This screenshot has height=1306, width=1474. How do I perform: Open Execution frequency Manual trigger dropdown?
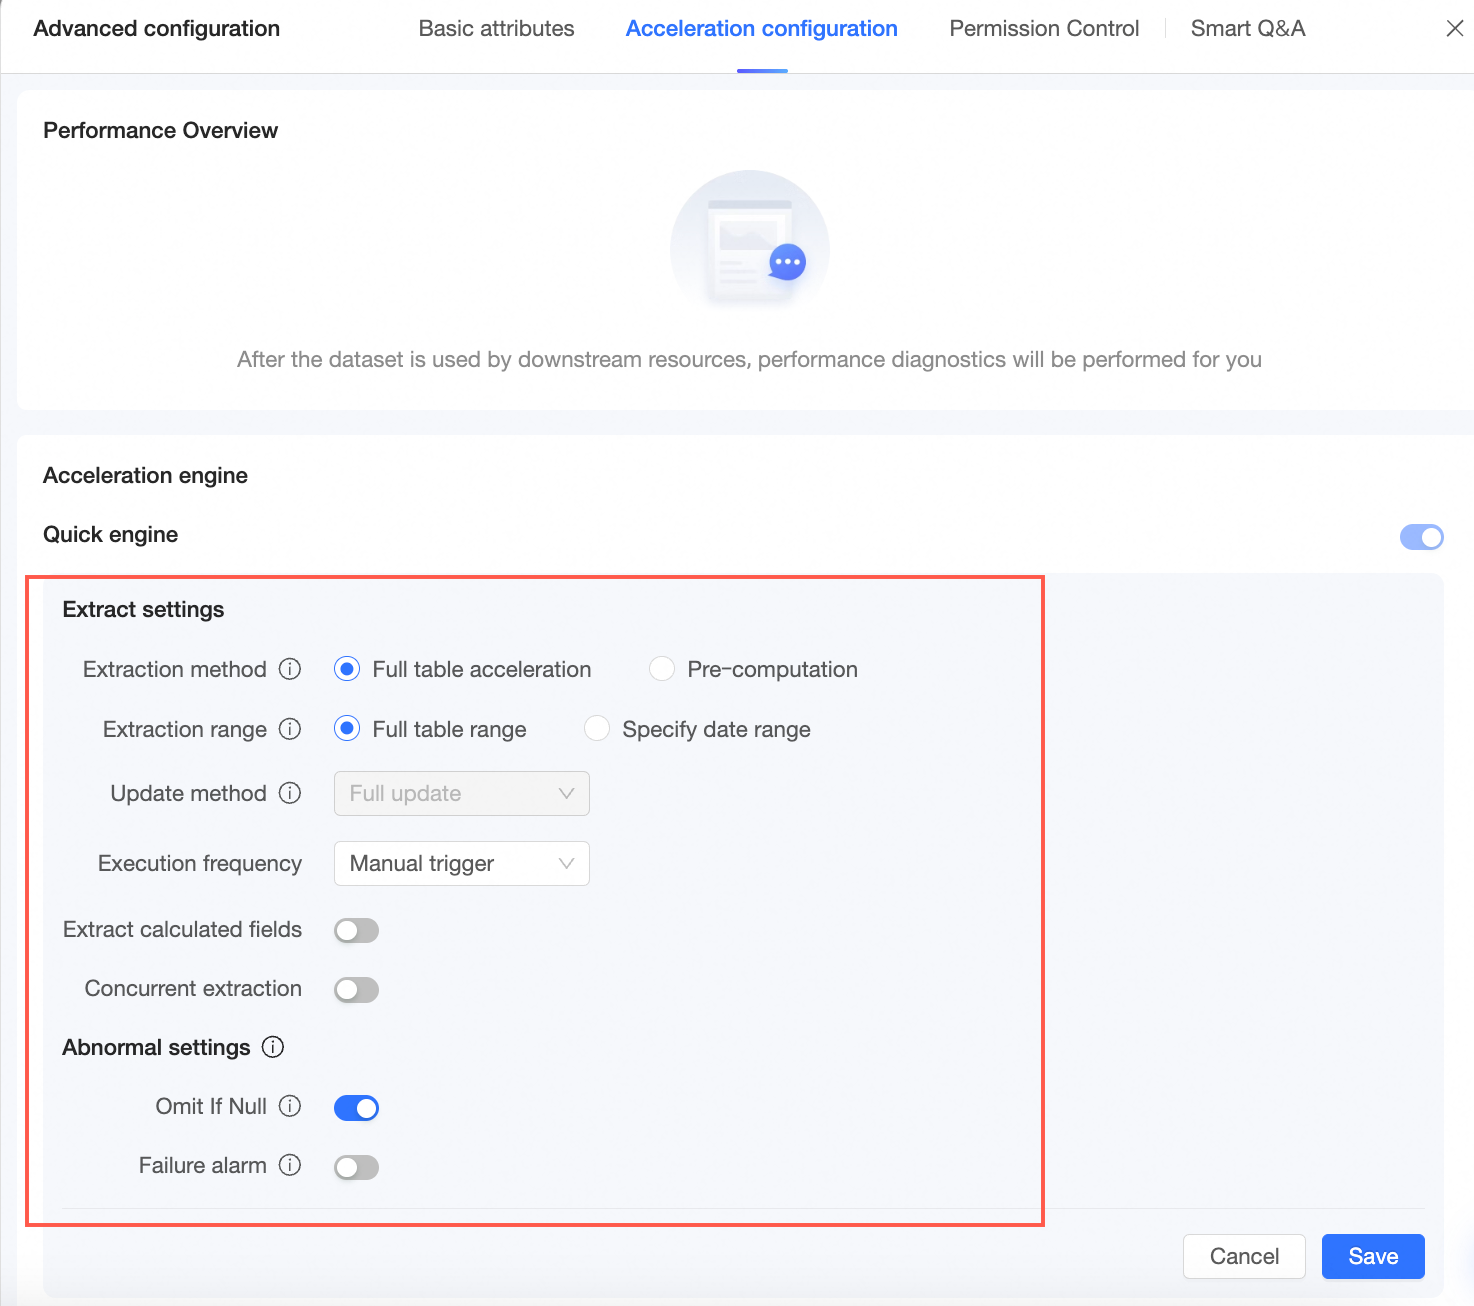pyautogui.click(x=462, y=863)
